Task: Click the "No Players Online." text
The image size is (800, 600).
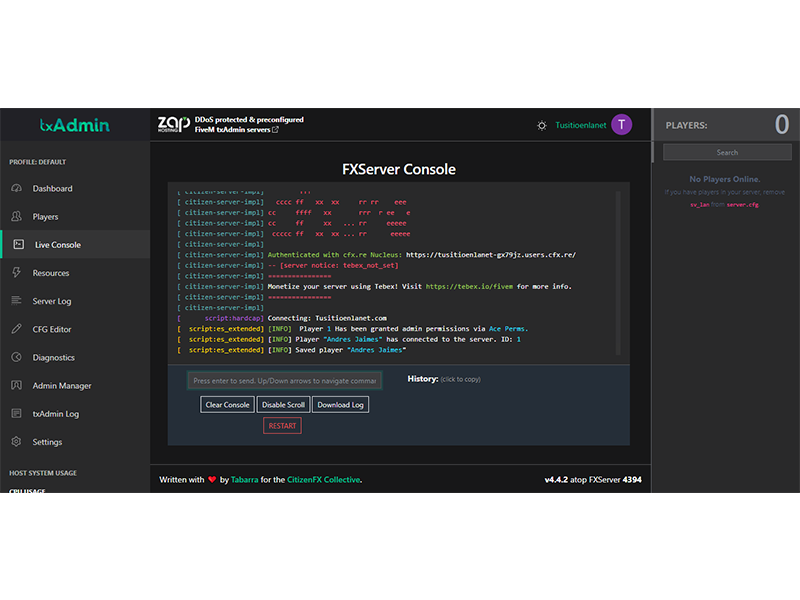Action: pyautogui.click(x=724, y=179)
